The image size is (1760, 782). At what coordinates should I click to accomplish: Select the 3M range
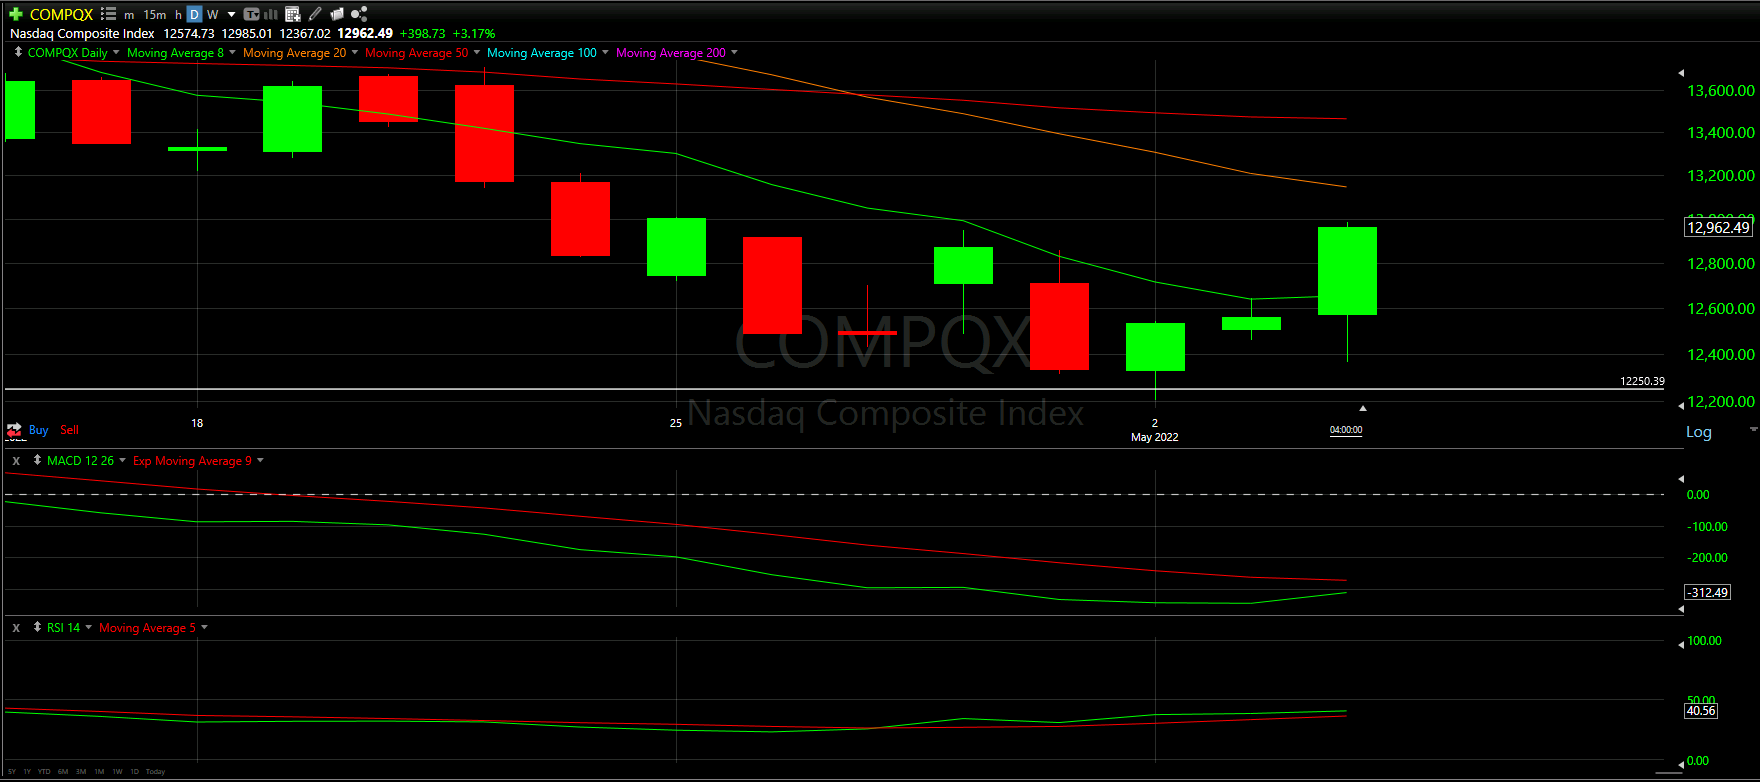(x=81, y=771)
